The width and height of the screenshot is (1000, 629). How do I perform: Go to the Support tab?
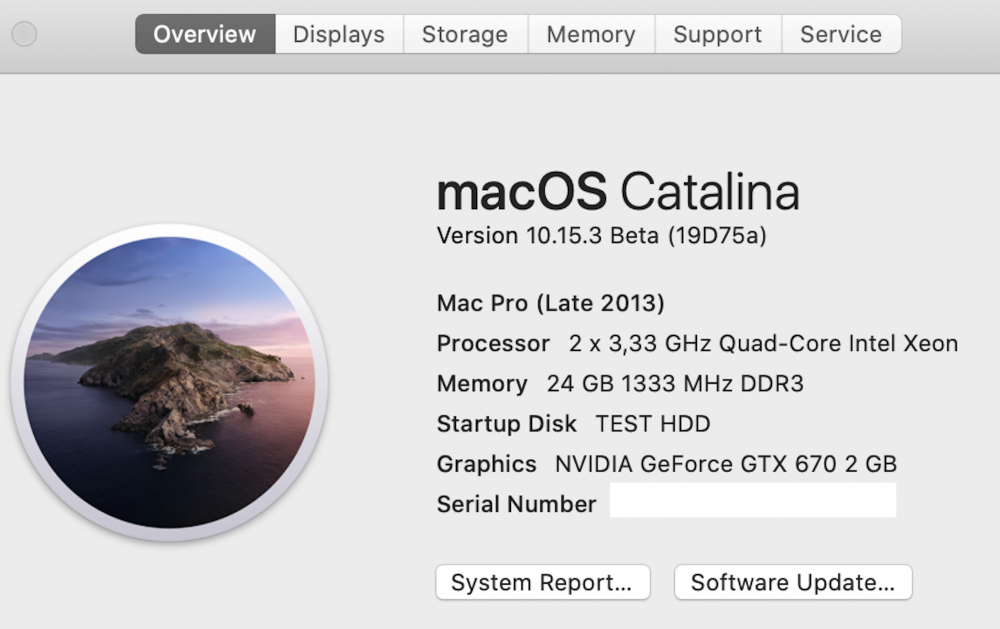(717, 34)
